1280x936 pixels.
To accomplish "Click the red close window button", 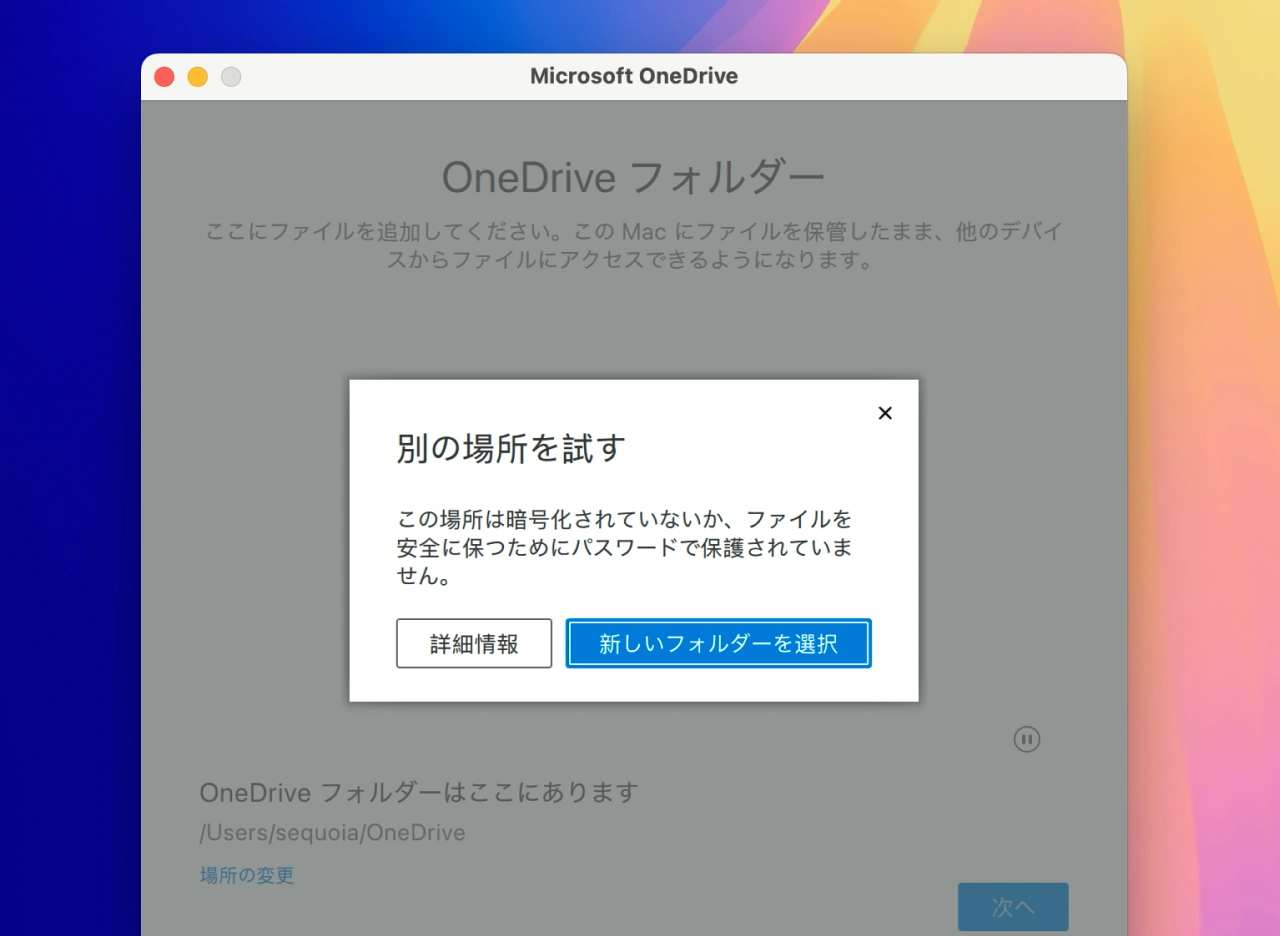I will coord(165,77).
